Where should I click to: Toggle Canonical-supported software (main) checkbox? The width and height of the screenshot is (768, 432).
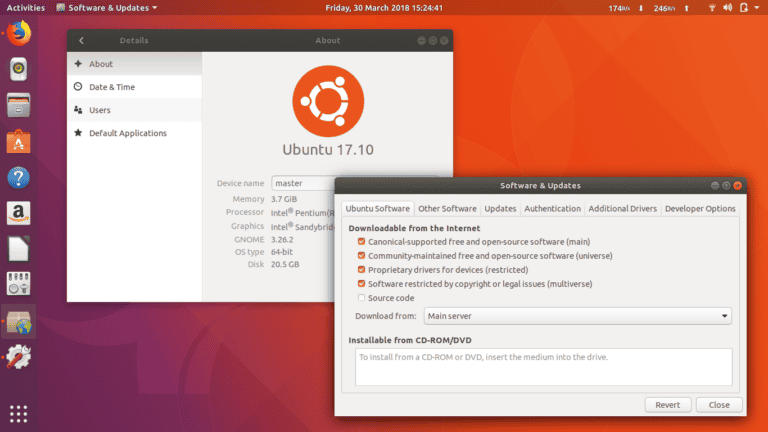tap(361, 241)
